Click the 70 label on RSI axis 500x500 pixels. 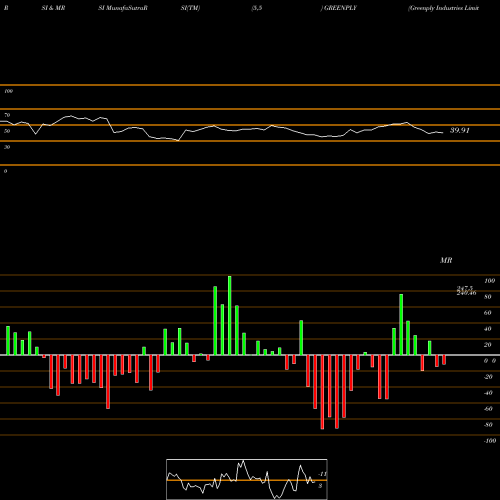(x=7, y=115)
